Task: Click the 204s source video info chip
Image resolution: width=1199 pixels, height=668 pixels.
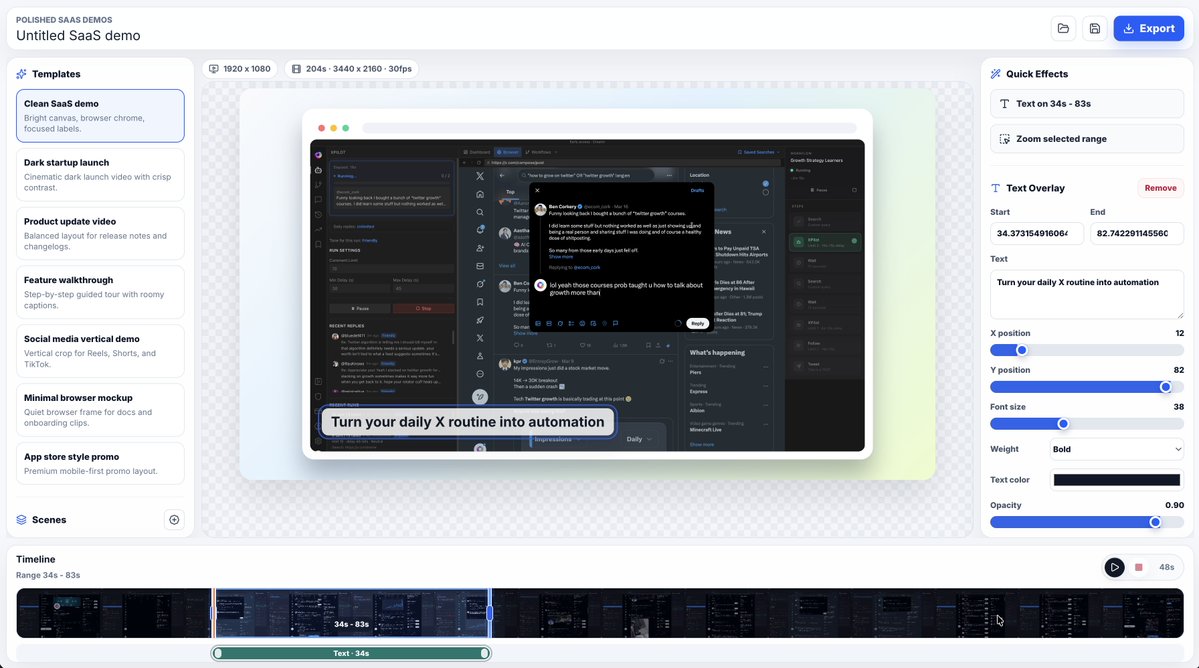Action: pyautogui.click(x=352, y=69)
